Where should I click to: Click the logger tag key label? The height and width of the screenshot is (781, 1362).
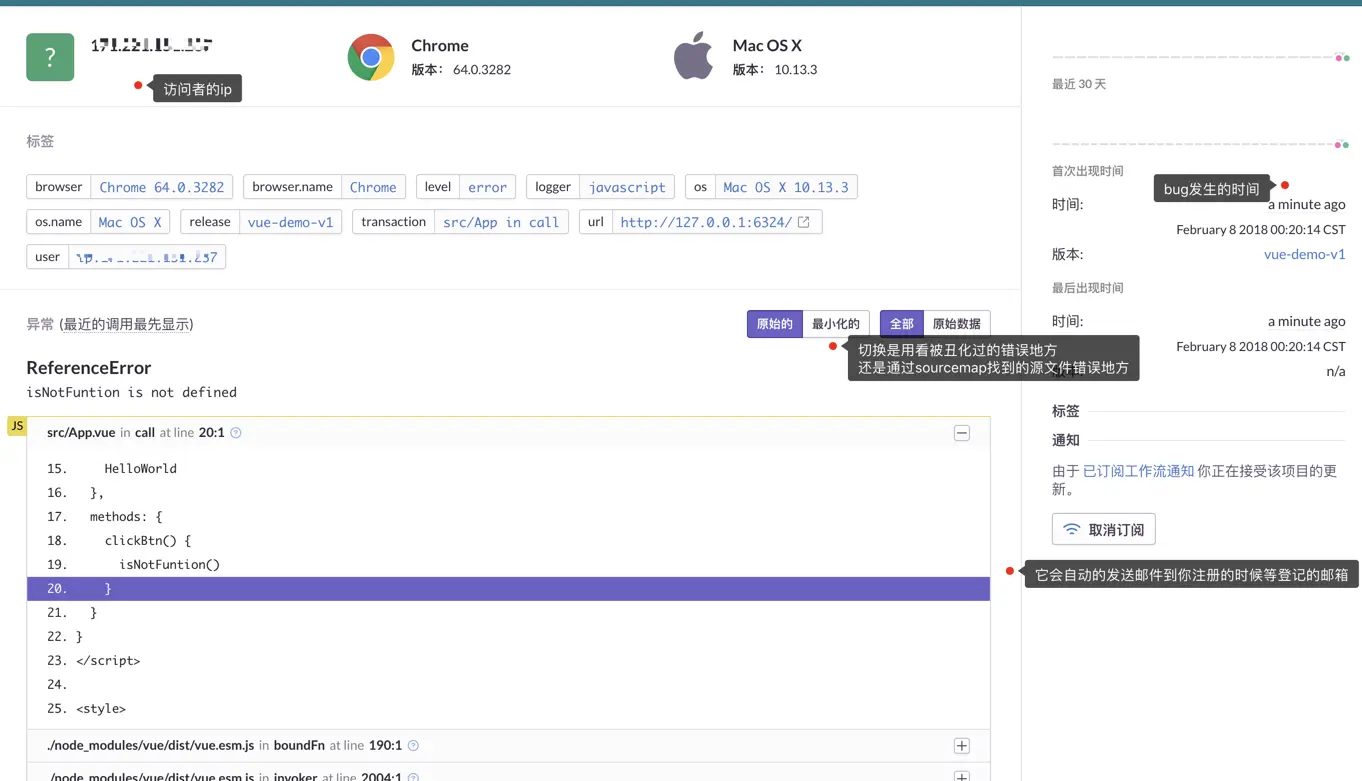point(553,187)
